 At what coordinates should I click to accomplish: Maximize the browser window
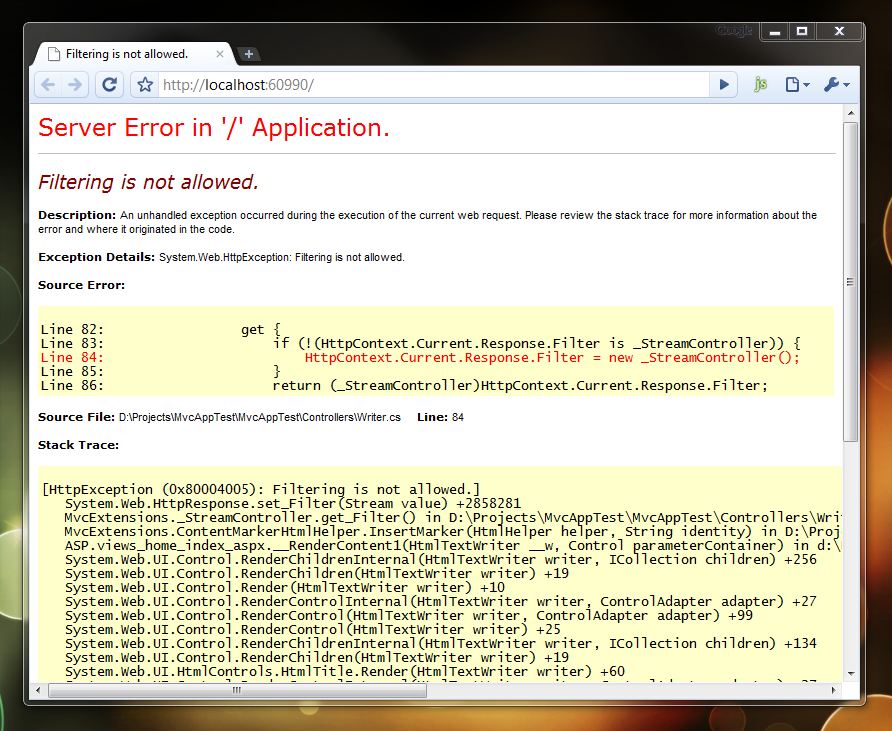click(x=802, y=32)
